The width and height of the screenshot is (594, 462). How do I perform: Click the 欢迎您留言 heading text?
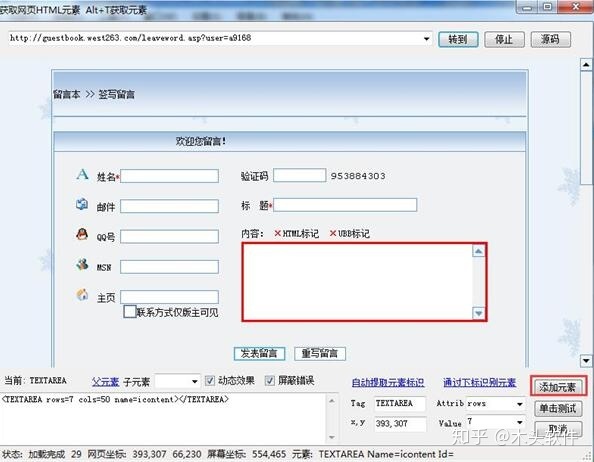click(x=201, y=141)
